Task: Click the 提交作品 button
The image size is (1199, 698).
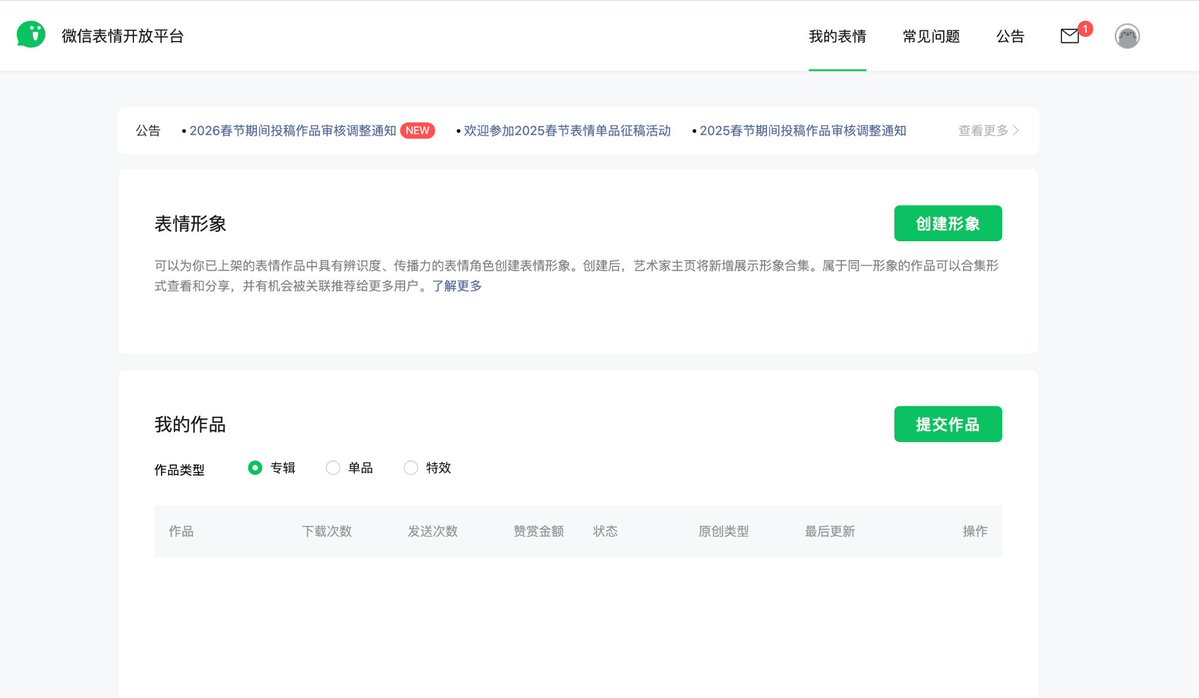Action: point(947,424)
